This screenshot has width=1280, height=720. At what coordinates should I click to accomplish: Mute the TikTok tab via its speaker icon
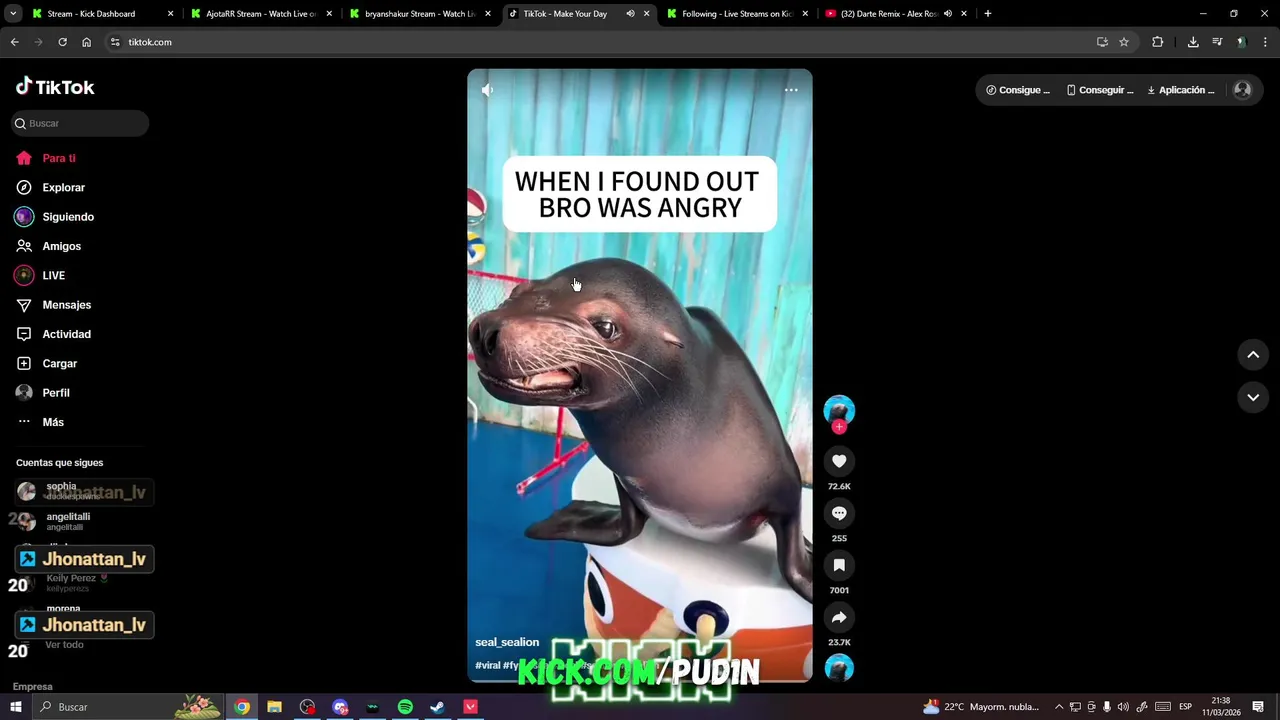coord(630,14)
